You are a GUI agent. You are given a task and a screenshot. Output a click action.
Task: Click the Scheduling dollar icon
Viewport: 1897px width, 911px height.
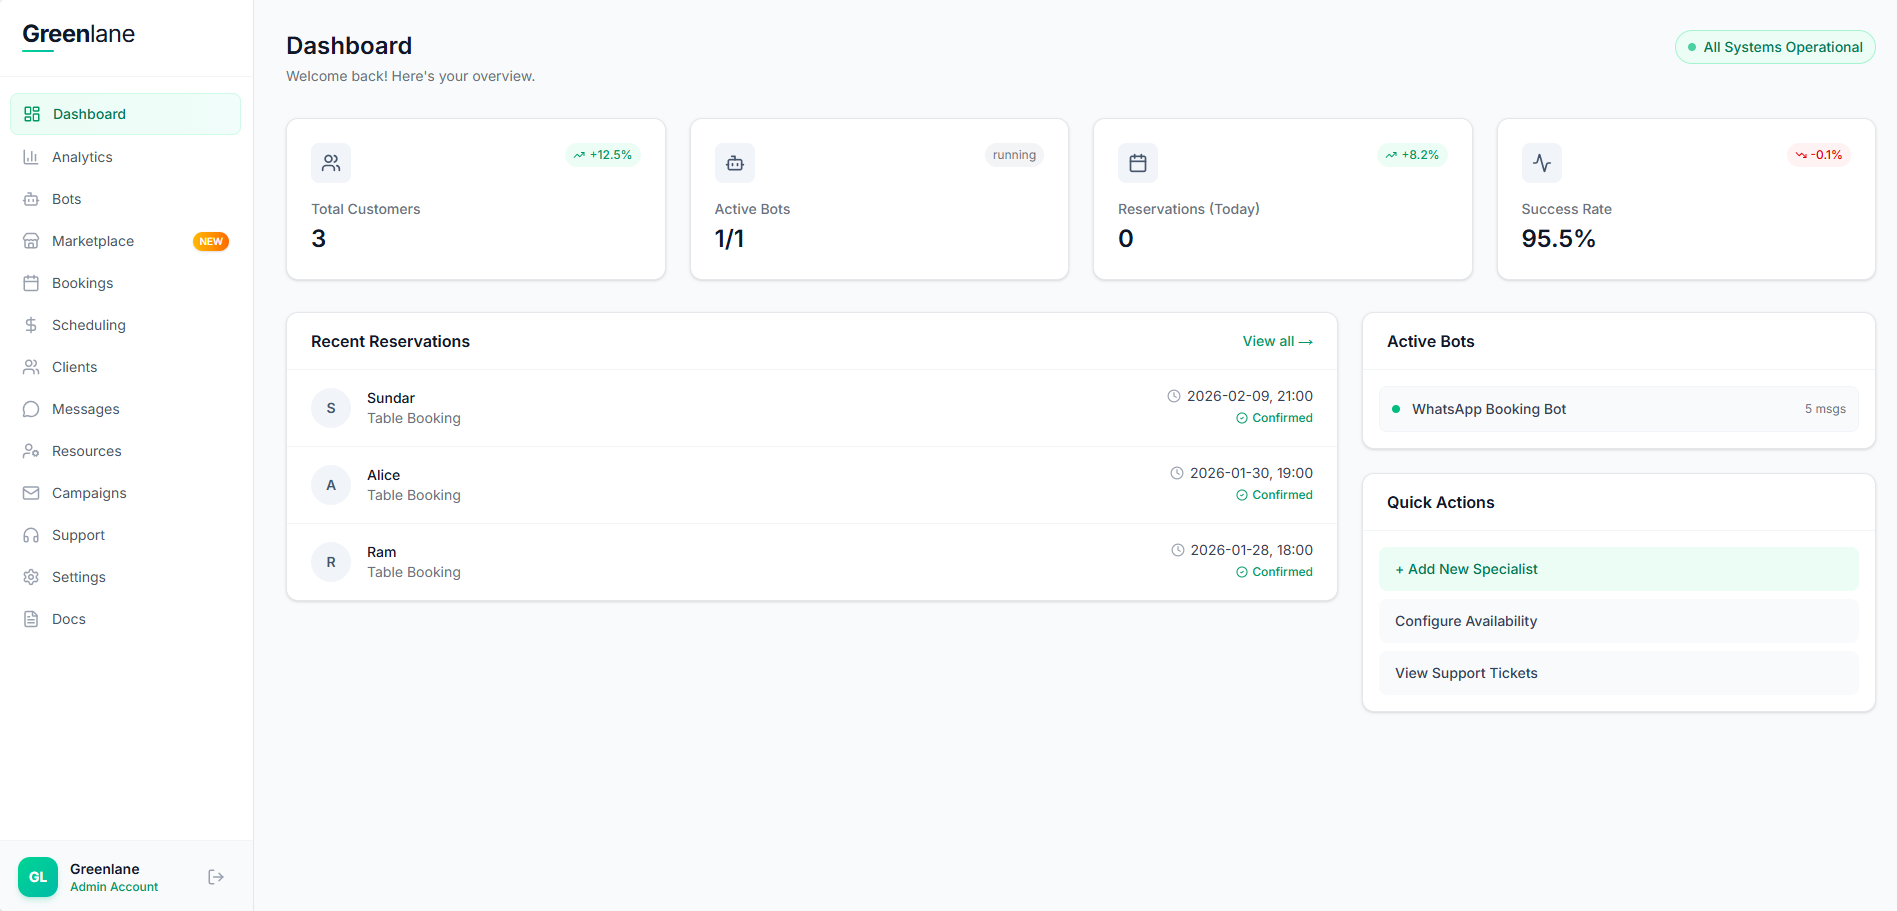(x=31, y=324)
